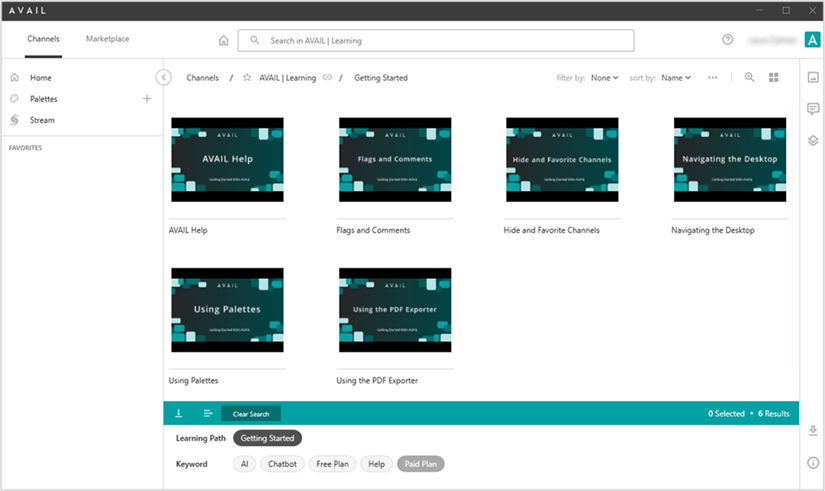Image resolution: width=825 pixels, height=491 pixels.
Task: Click the info icon at bottom right
Action: [813, 462]
